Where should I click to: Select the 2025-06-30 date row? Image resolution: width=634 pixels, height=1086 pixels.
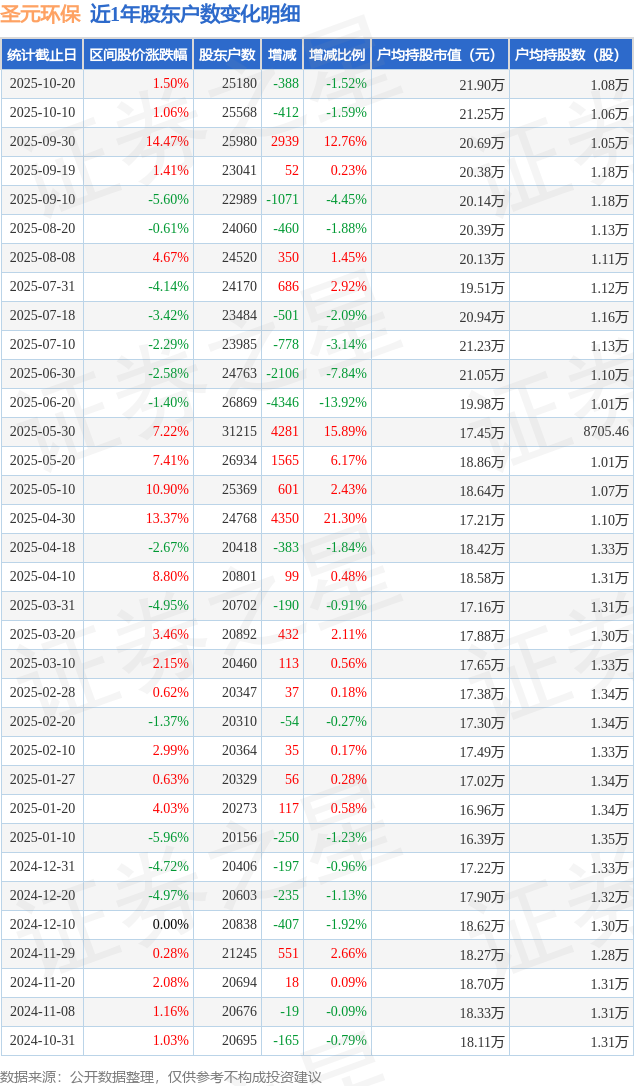(x=42, y=374)
